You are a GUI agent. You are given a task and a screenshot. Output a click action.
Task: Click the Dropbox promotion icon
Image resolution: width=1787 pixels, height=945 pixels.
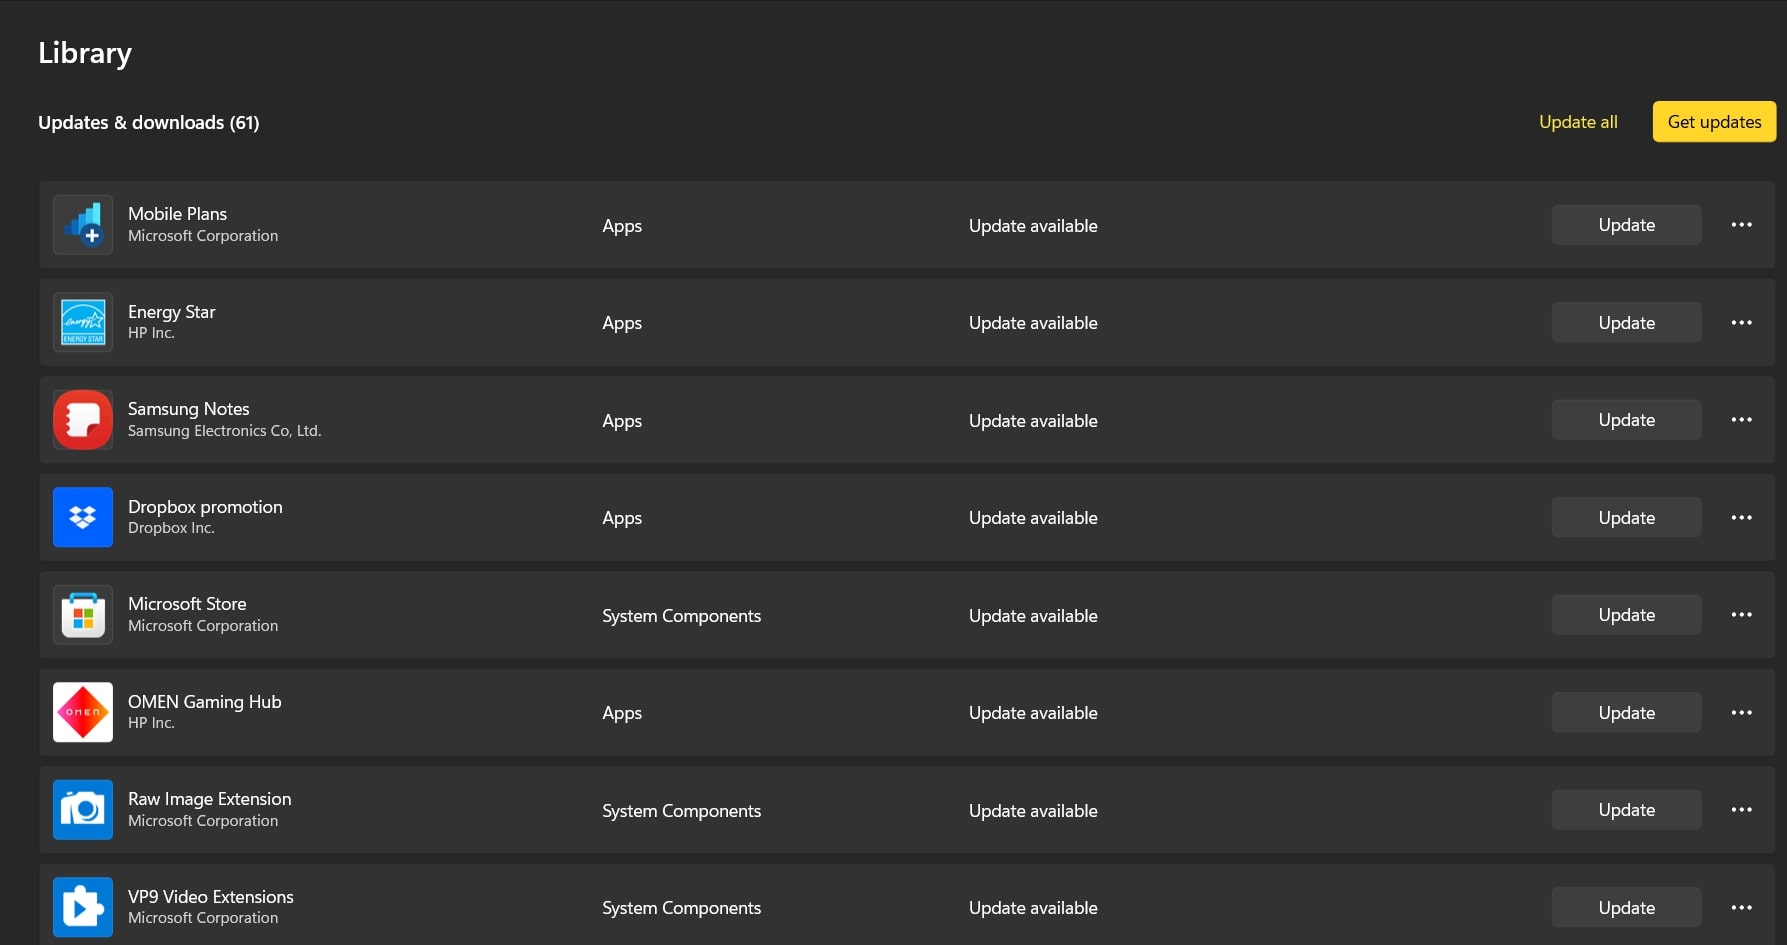click(x=83, y=517)
